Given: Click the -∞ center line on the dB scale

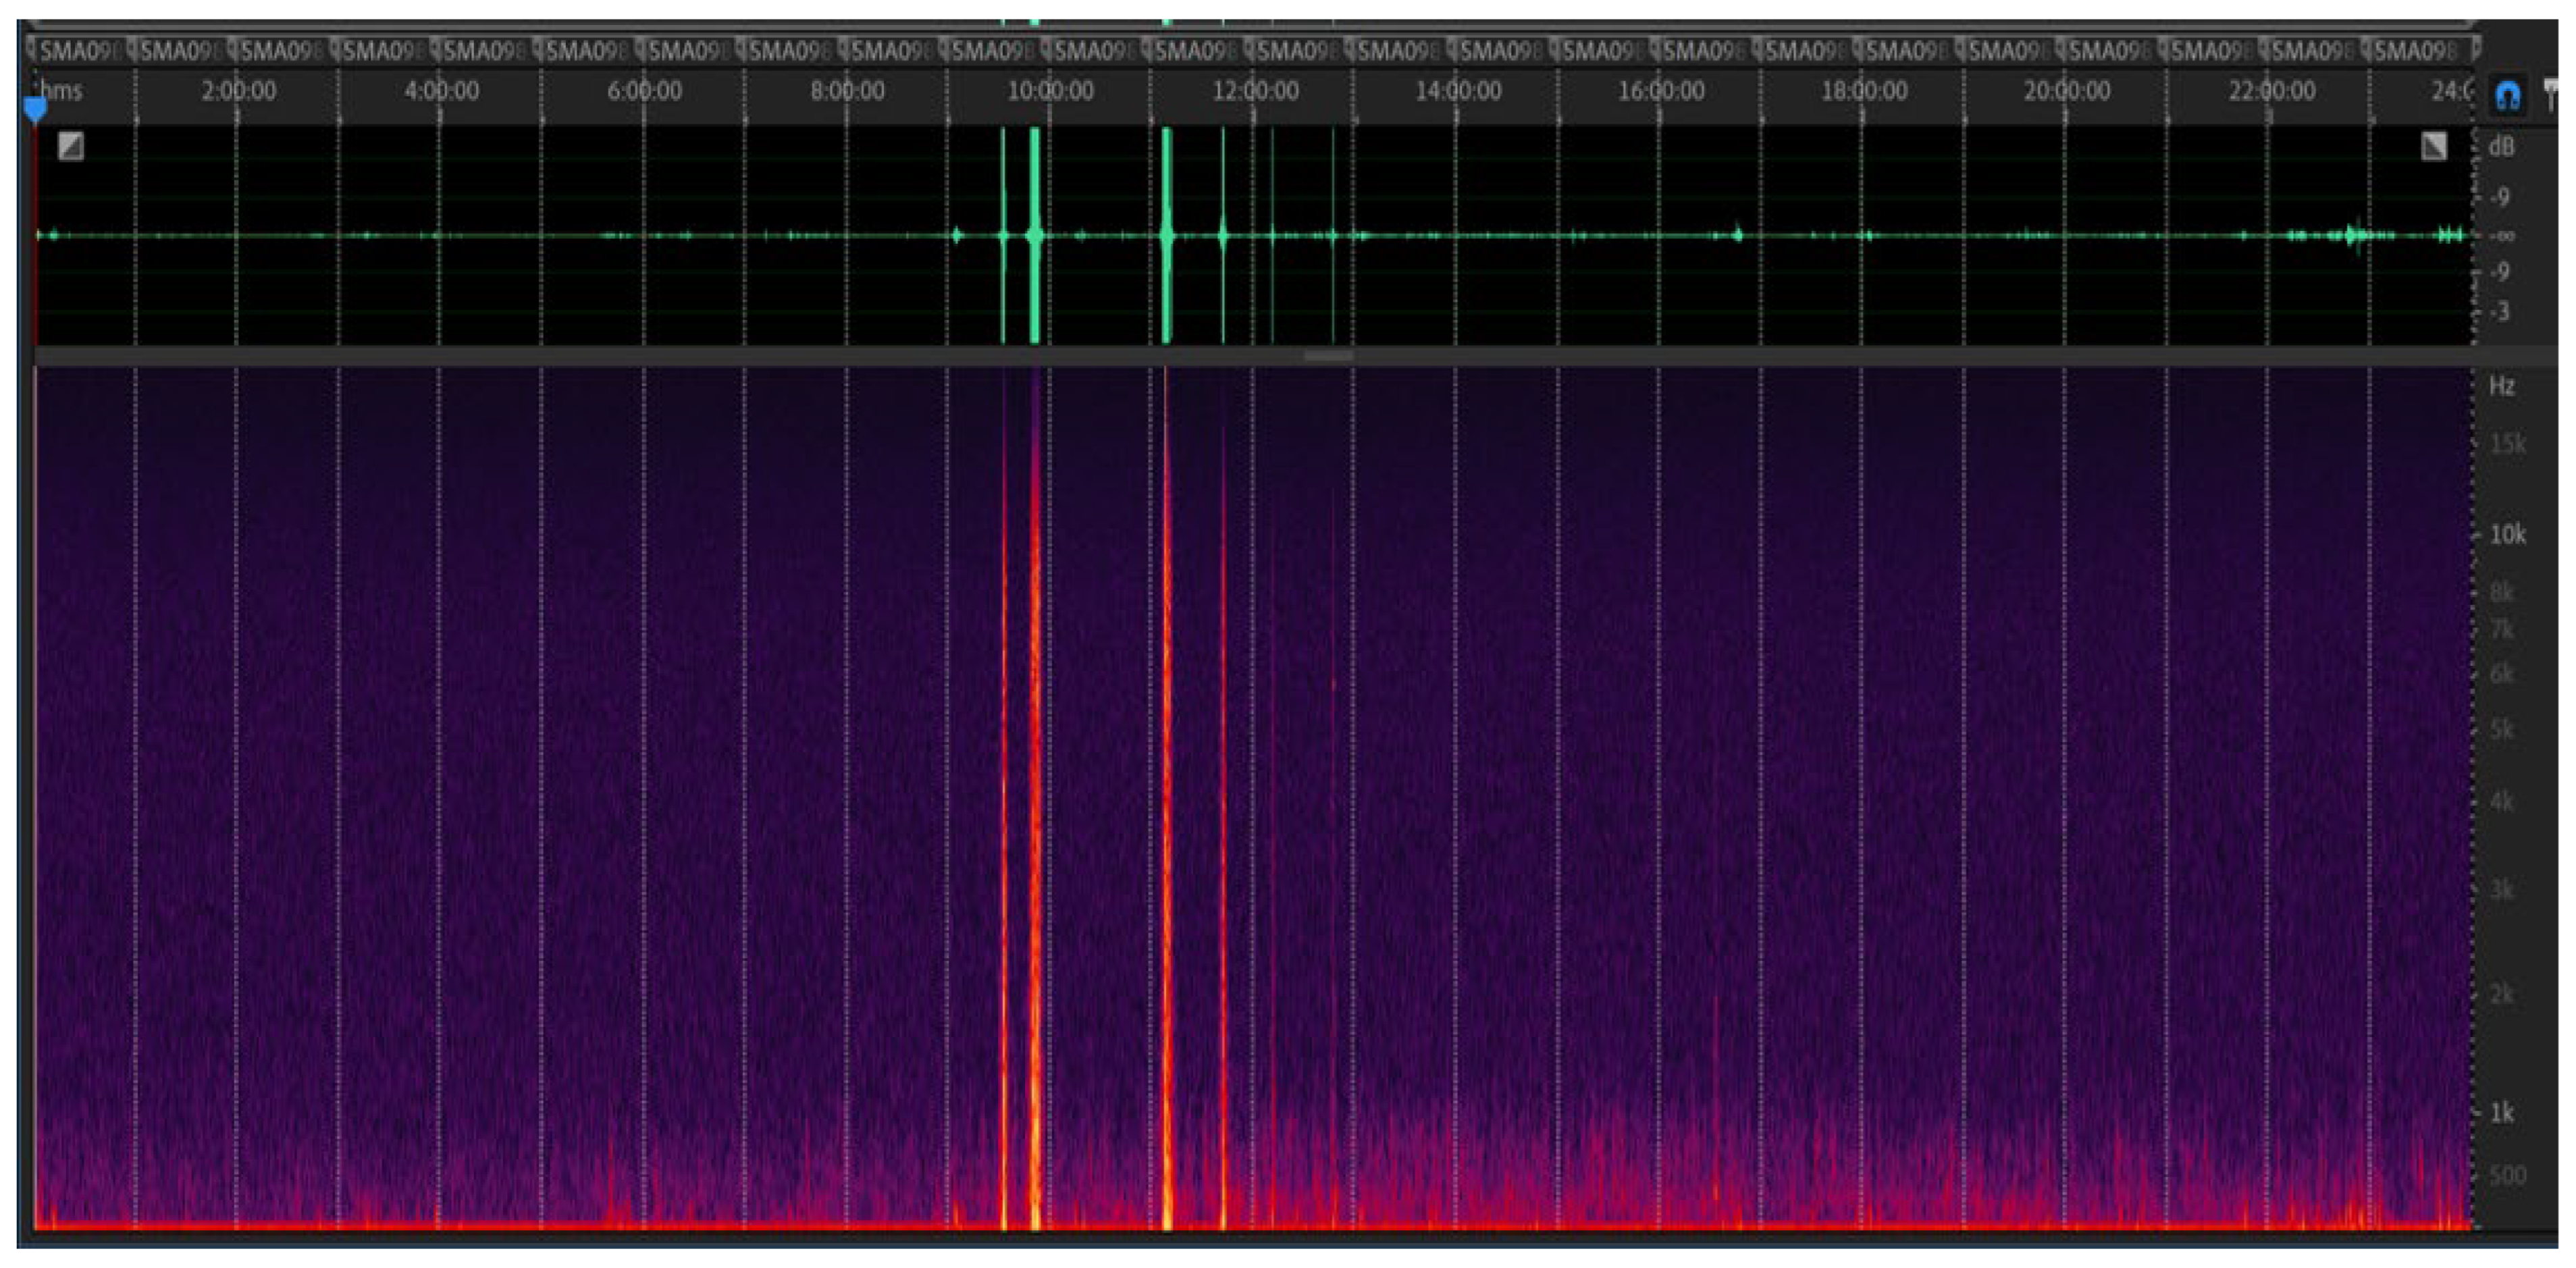Looking at the screenshot, I should click(2501, 236).
